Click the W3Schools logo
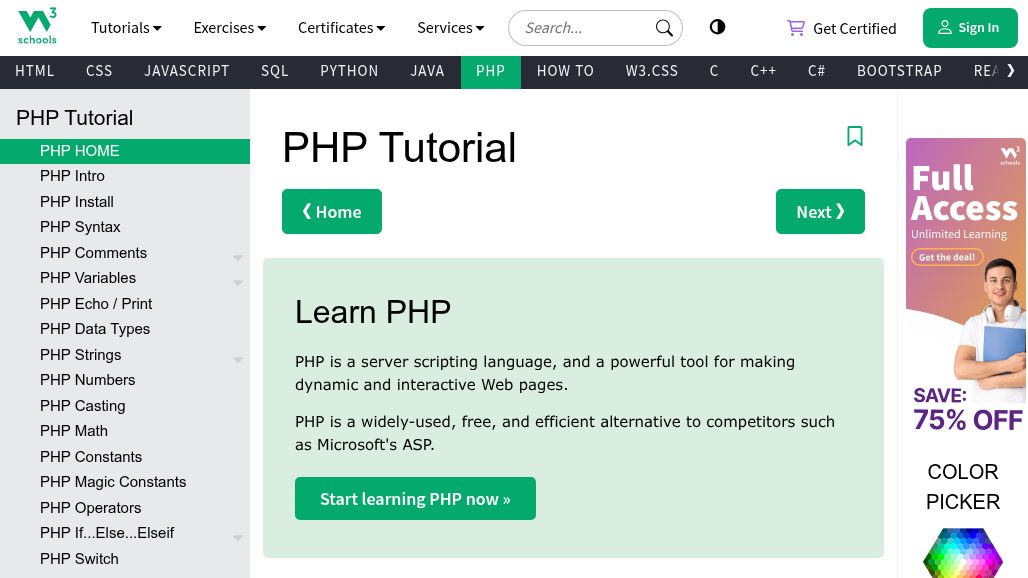The image size is (1028, 578). click(37, 27)
